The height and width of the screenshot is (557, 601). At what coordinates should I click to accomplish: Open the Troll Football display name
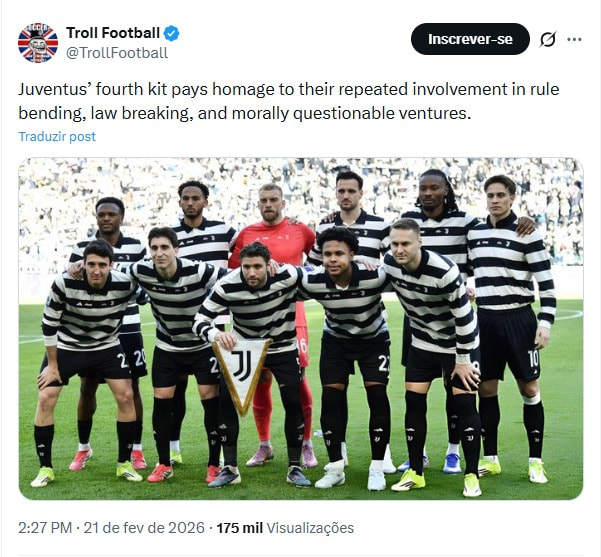112,33
